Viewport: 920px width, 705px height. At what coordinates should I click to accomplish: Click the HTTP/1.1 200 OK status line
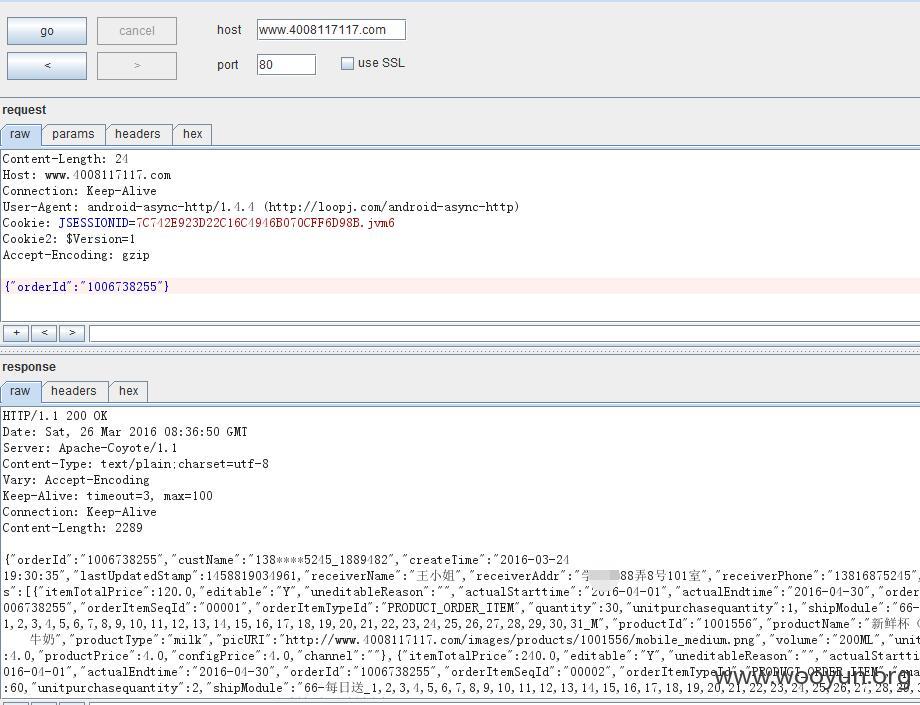(x=55, y=416)
